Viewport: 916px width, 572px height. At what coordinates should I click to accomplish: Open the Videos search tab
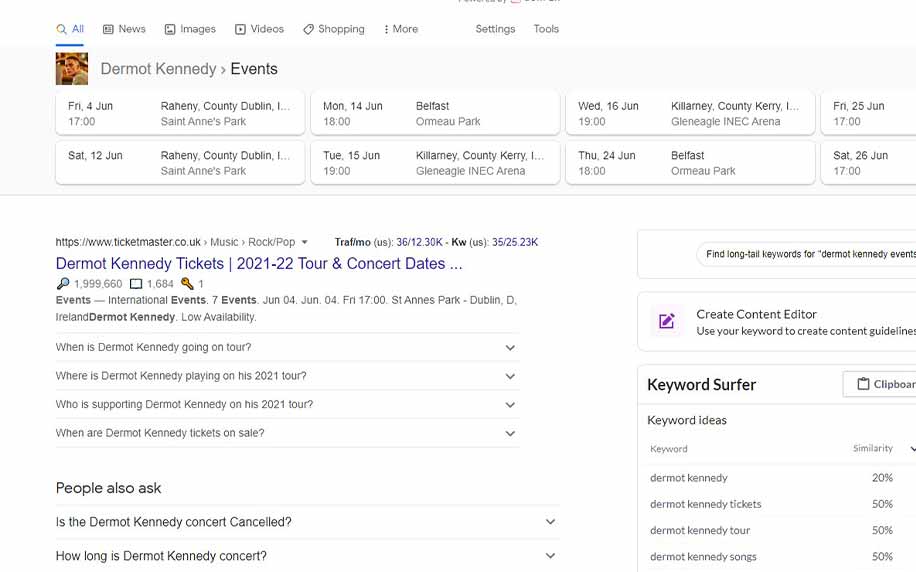click(x=259, y=29)
